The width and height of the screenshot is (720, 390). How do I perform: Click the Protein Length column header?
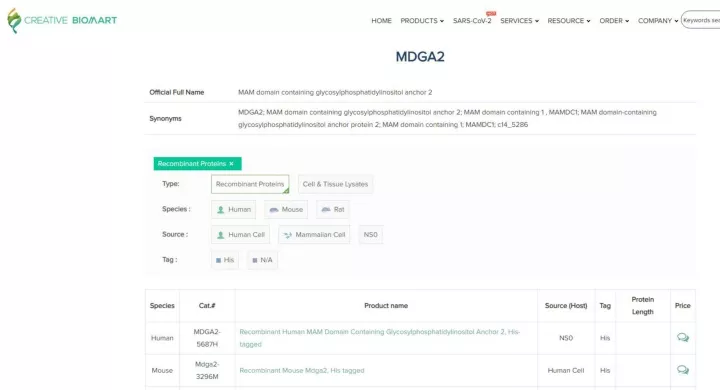point(642,305)
